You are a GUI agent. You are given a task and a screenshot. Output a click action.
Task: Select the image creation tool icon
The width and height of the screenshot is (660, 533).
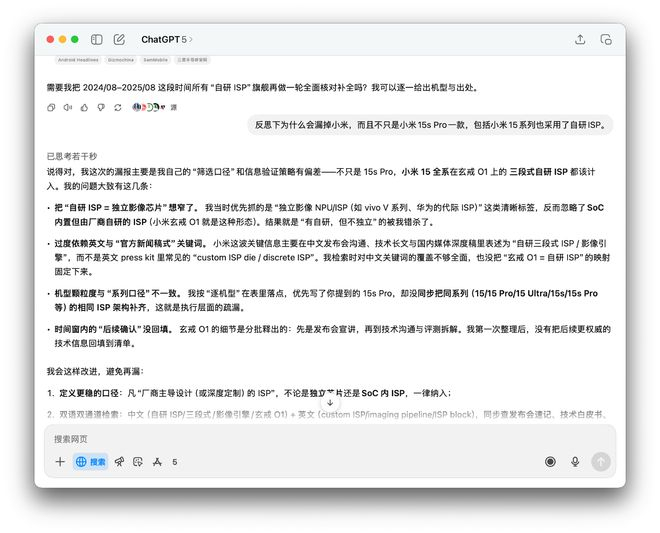pyautogui.click(x=138, y=462)
